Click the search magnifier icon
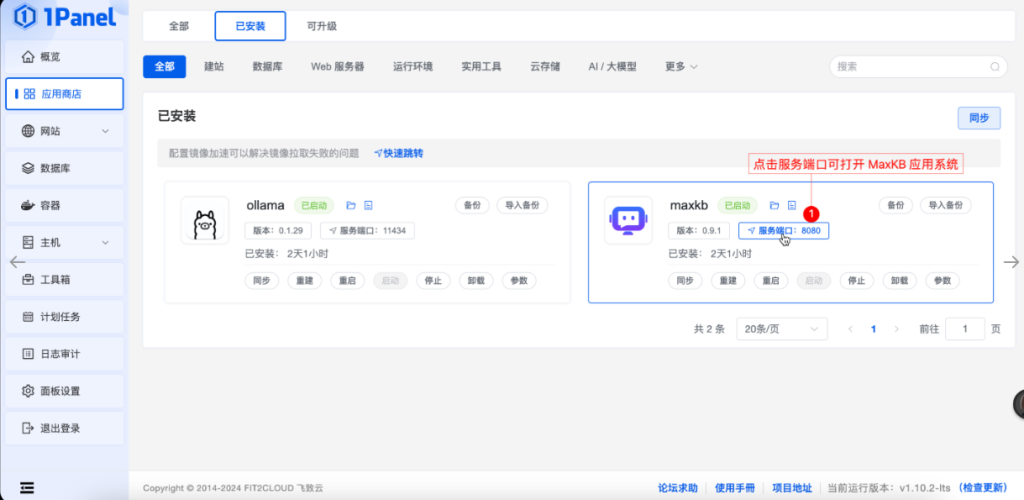The image size is (1024, 500). click(x=995, y=67)
